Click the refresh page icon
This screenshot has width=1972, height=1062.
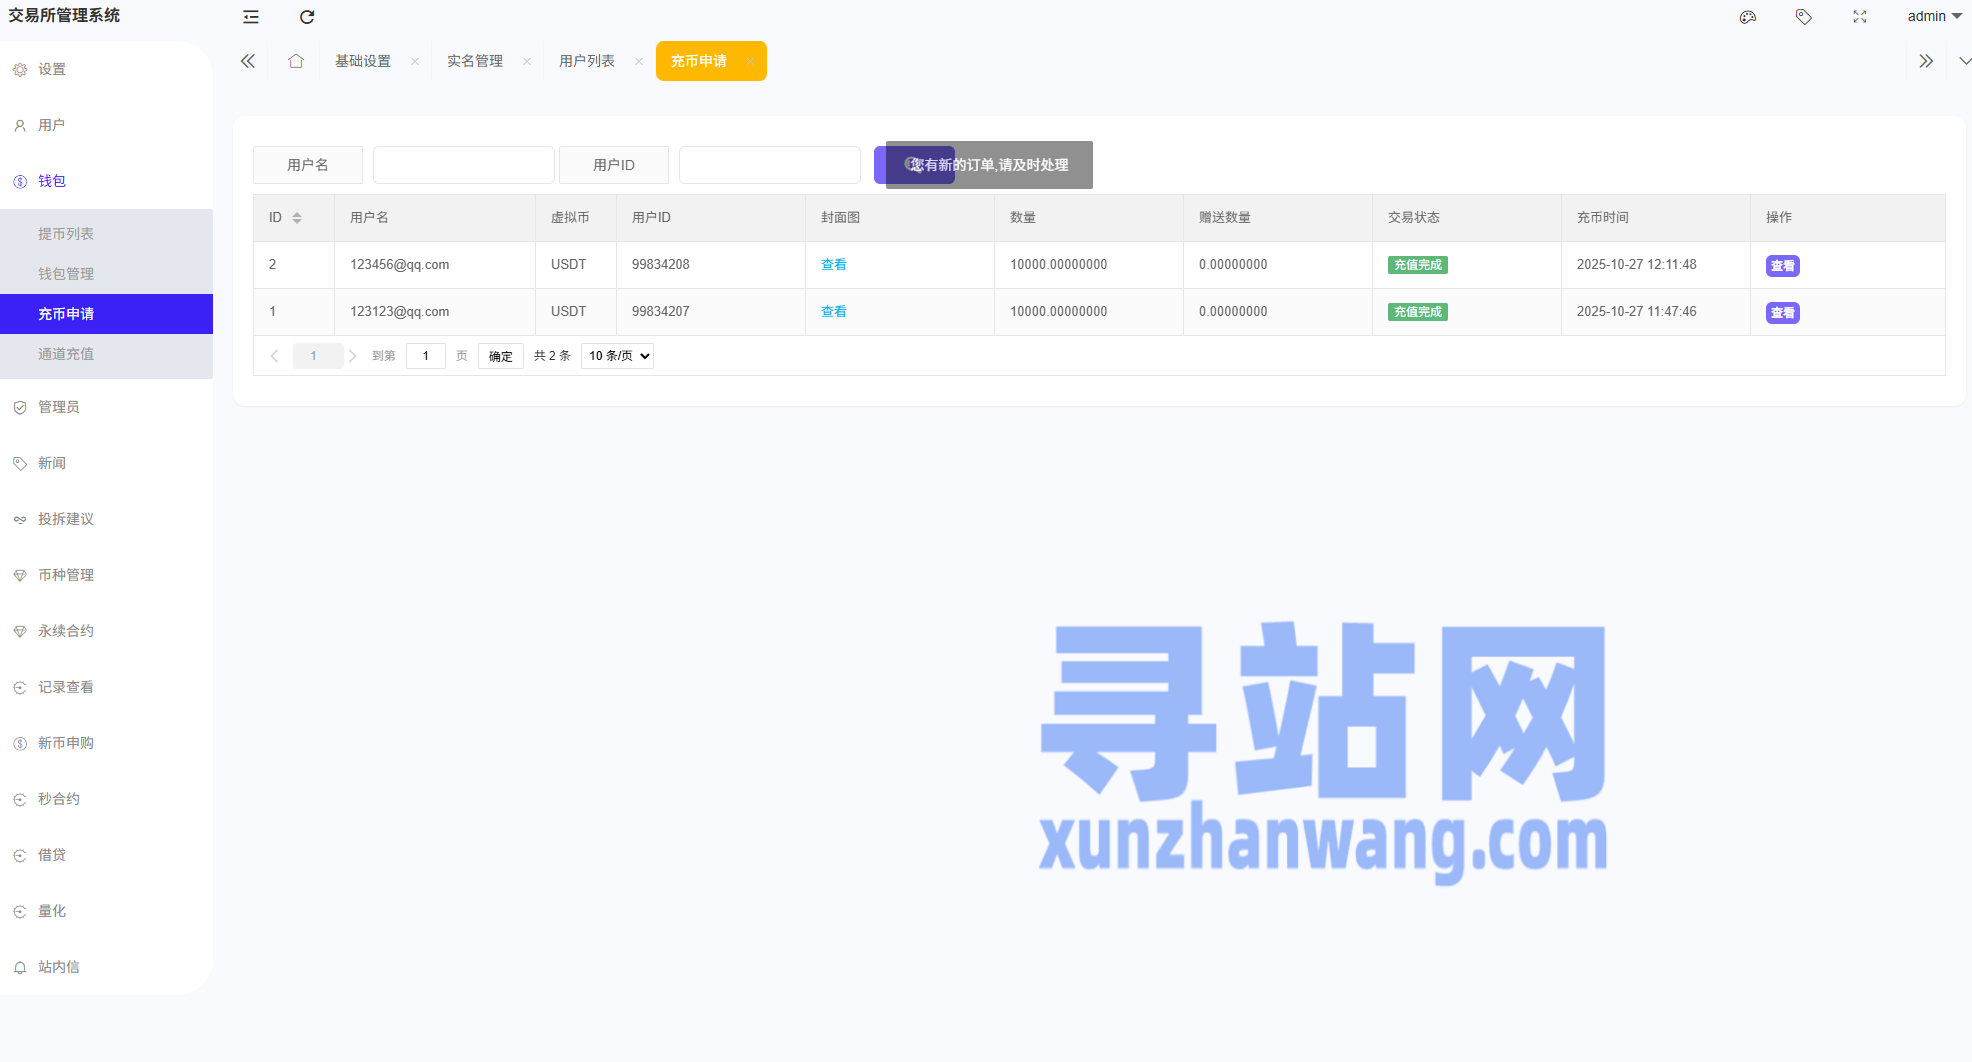click(x=307, y=17)
